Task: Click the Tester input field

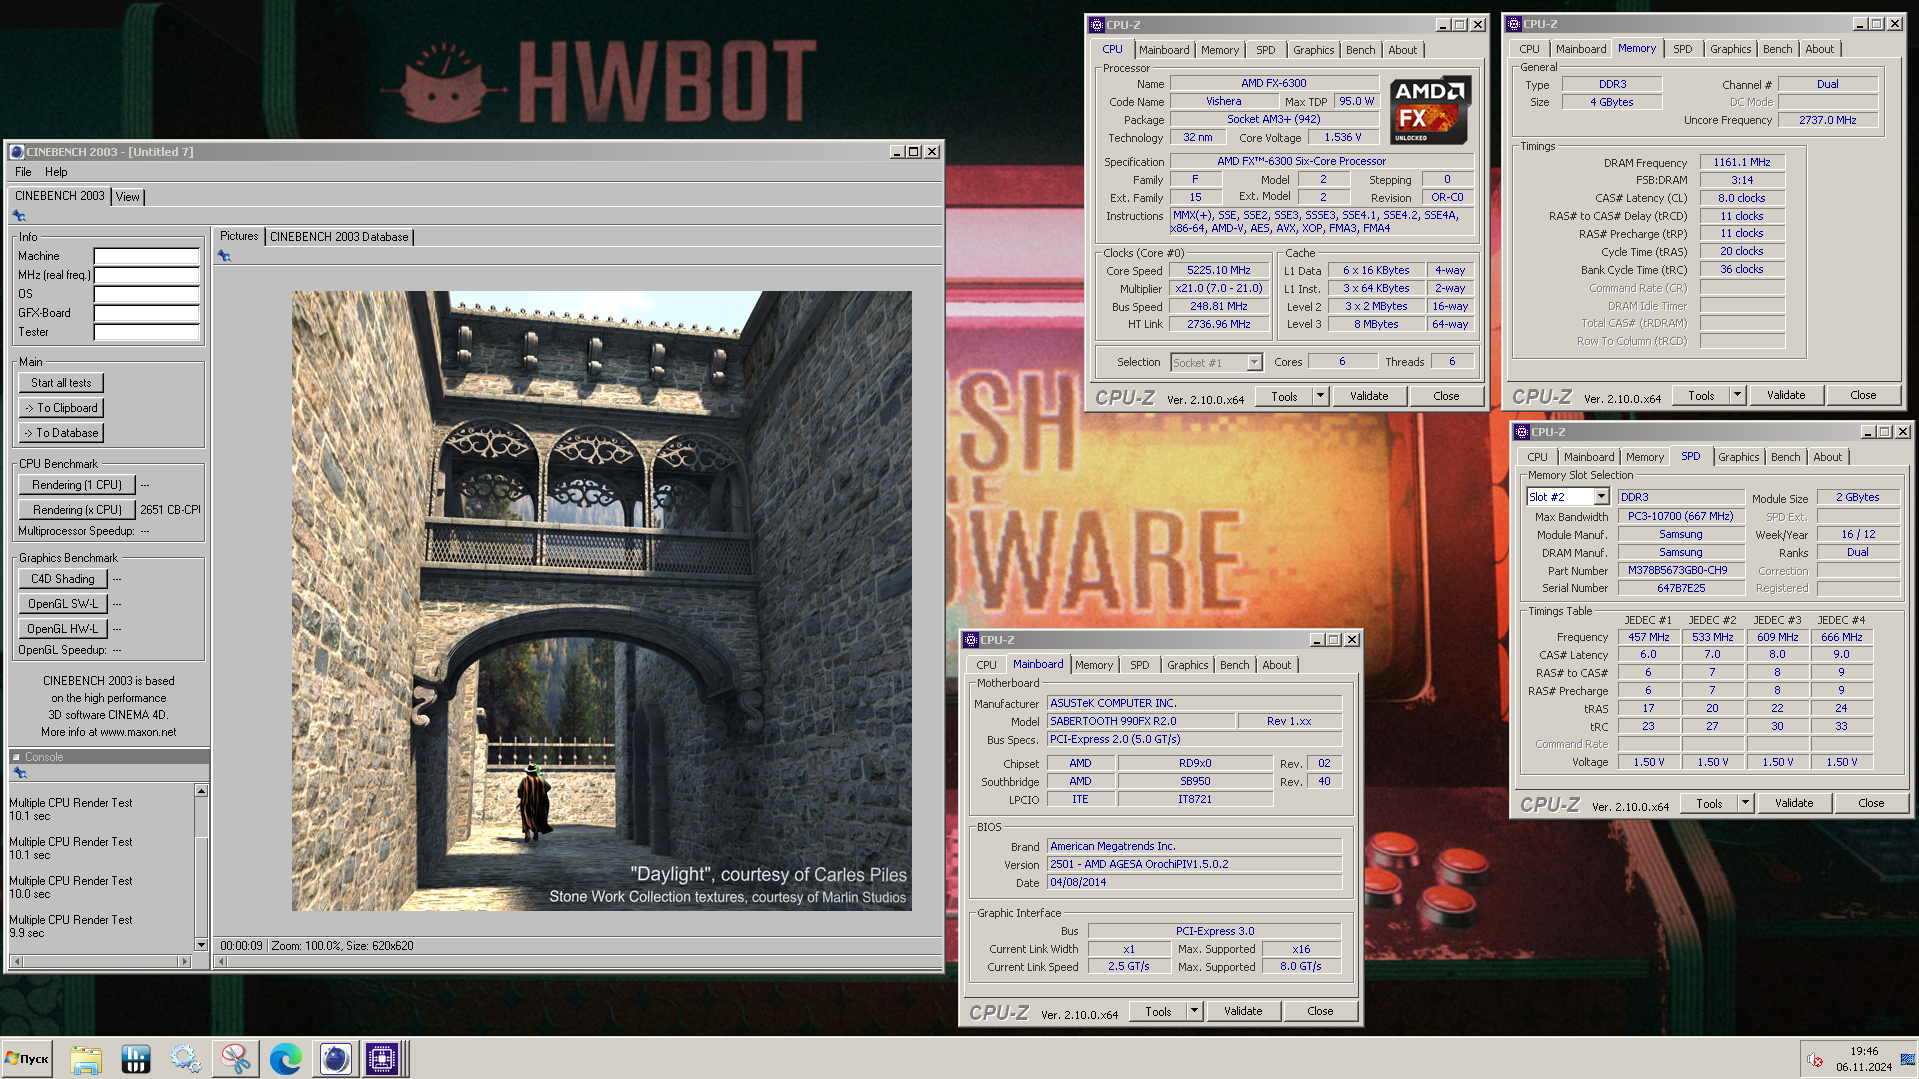Action: (x=146, y=332)
